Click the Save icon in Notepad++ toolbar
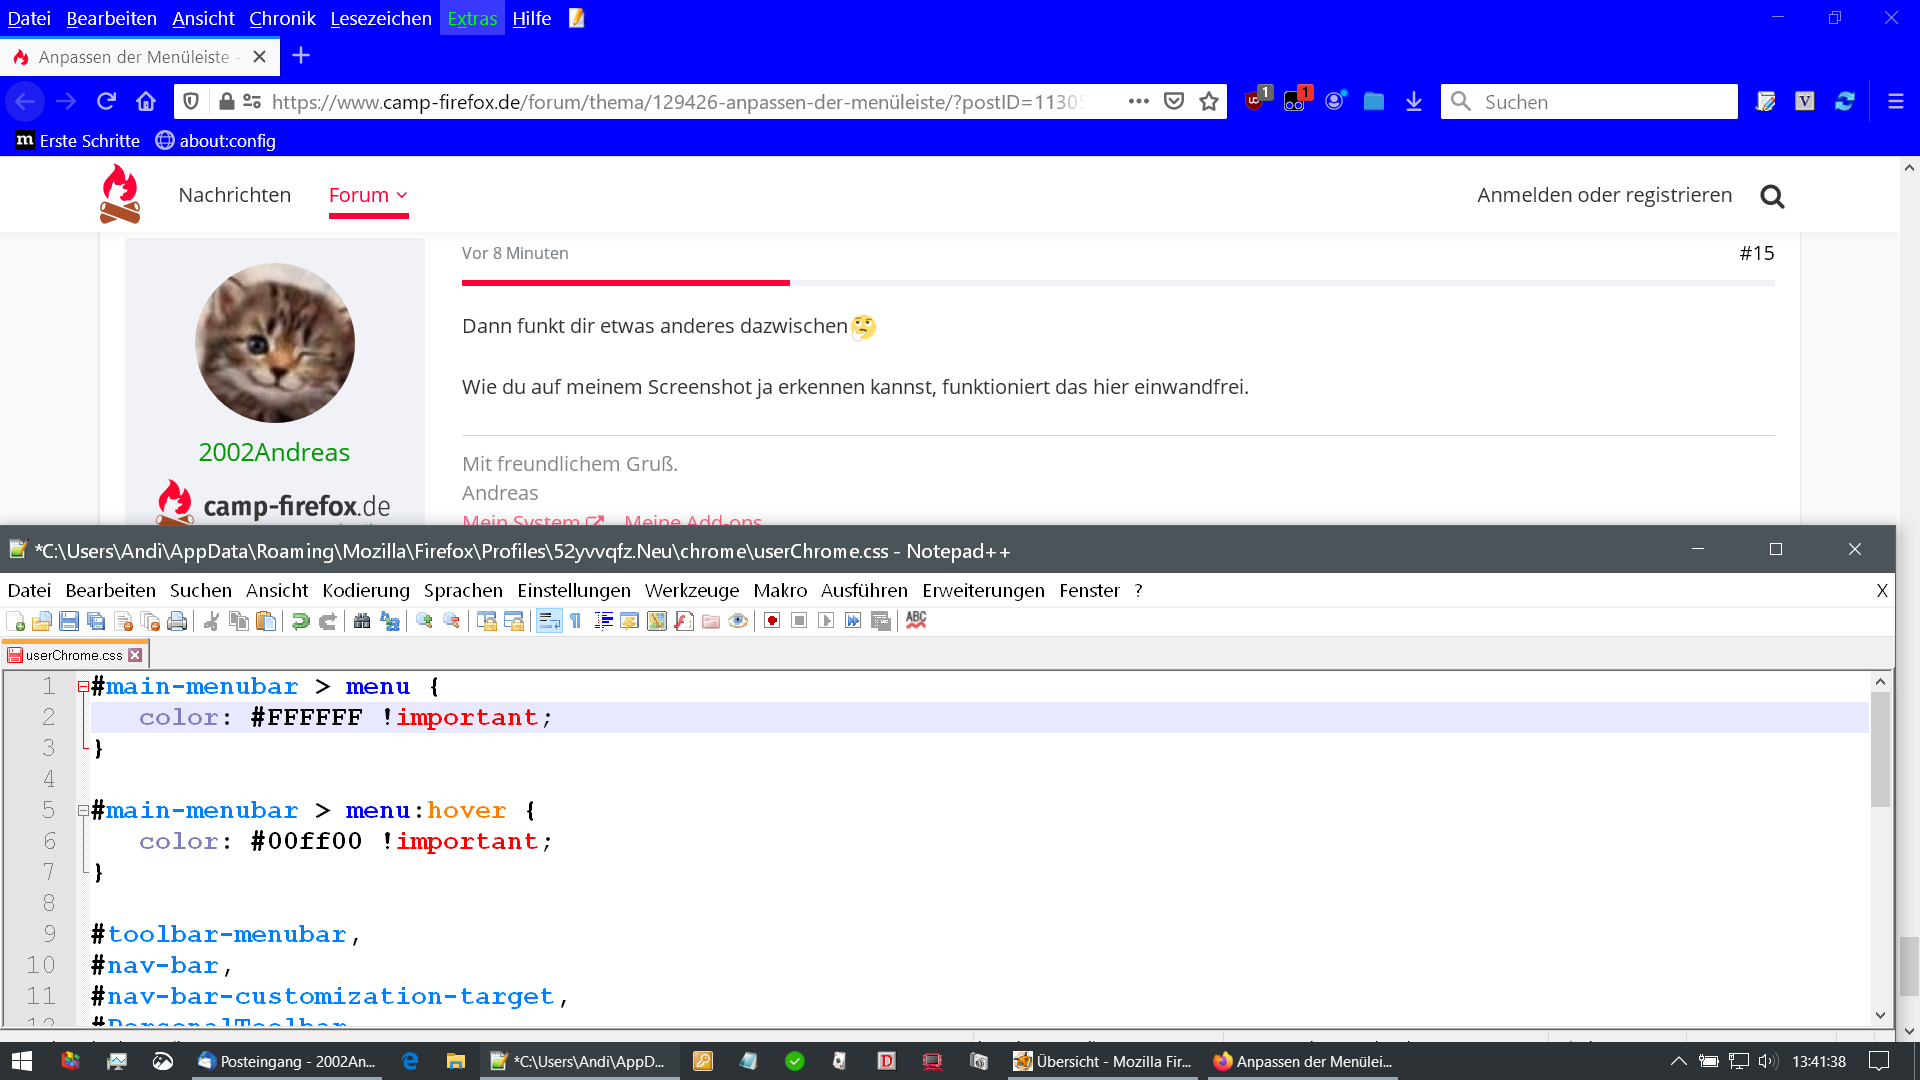1920x1080 pixels. (69, 621)
